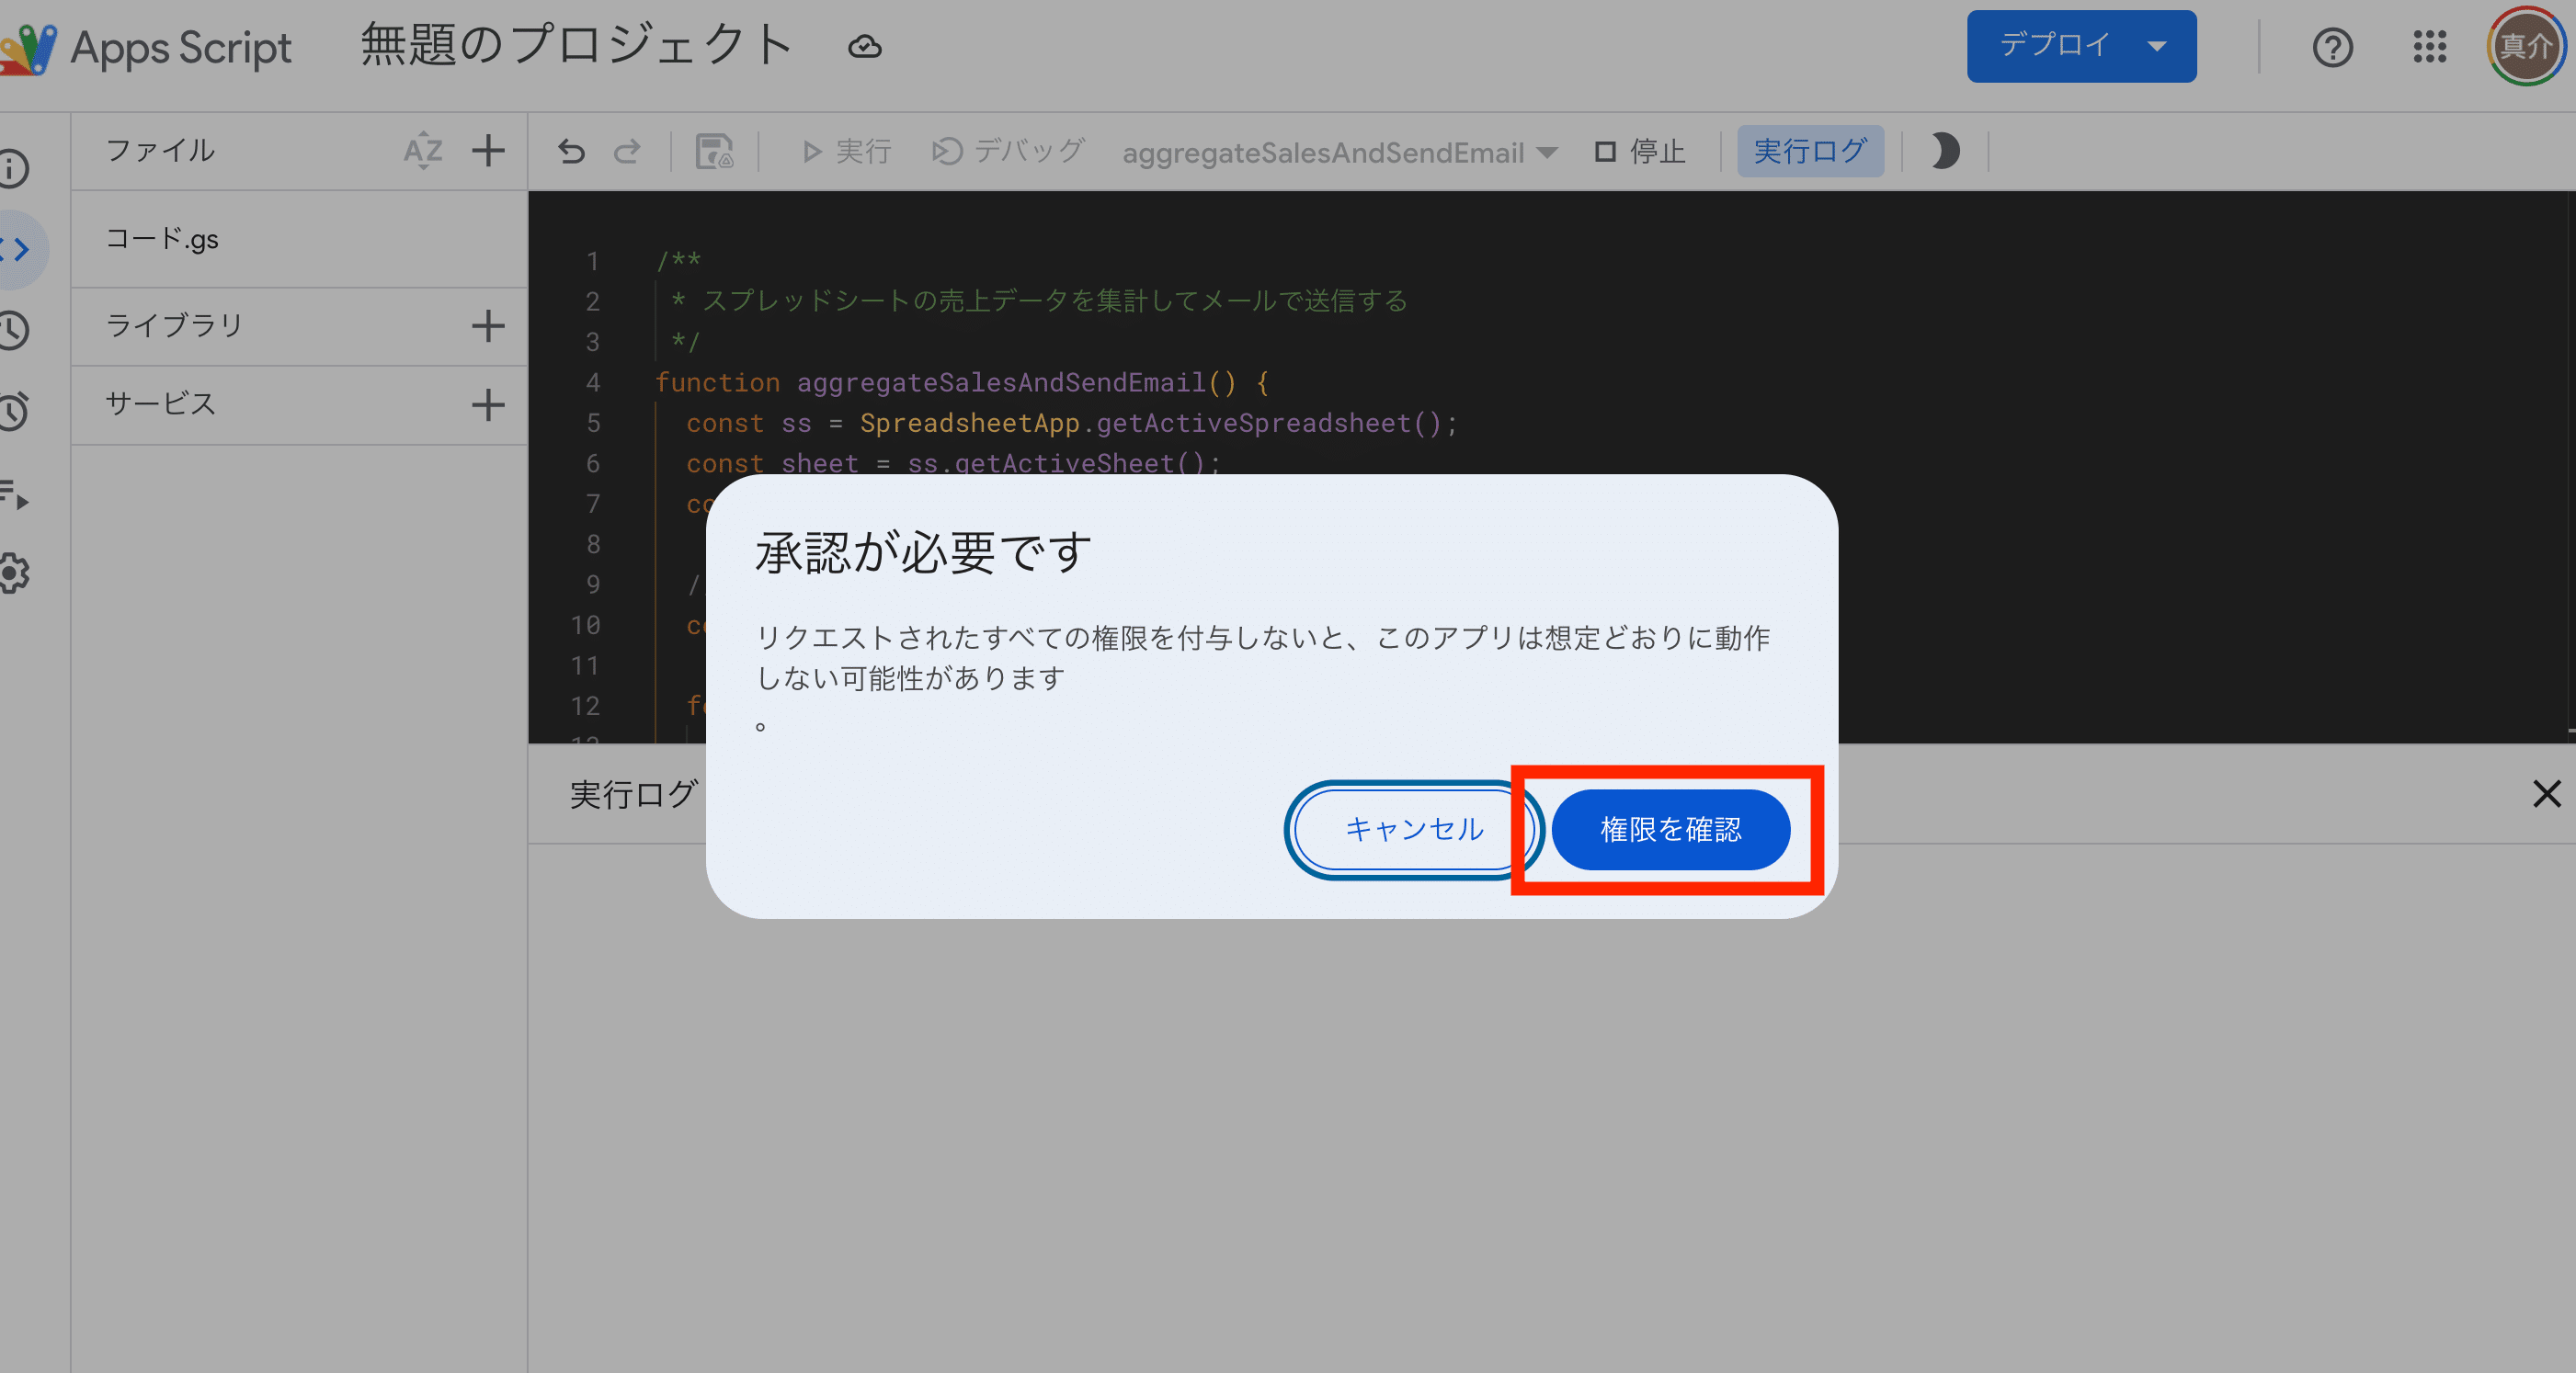Click the undo arrow icon
The image size is (2576, 1373).
571,152
